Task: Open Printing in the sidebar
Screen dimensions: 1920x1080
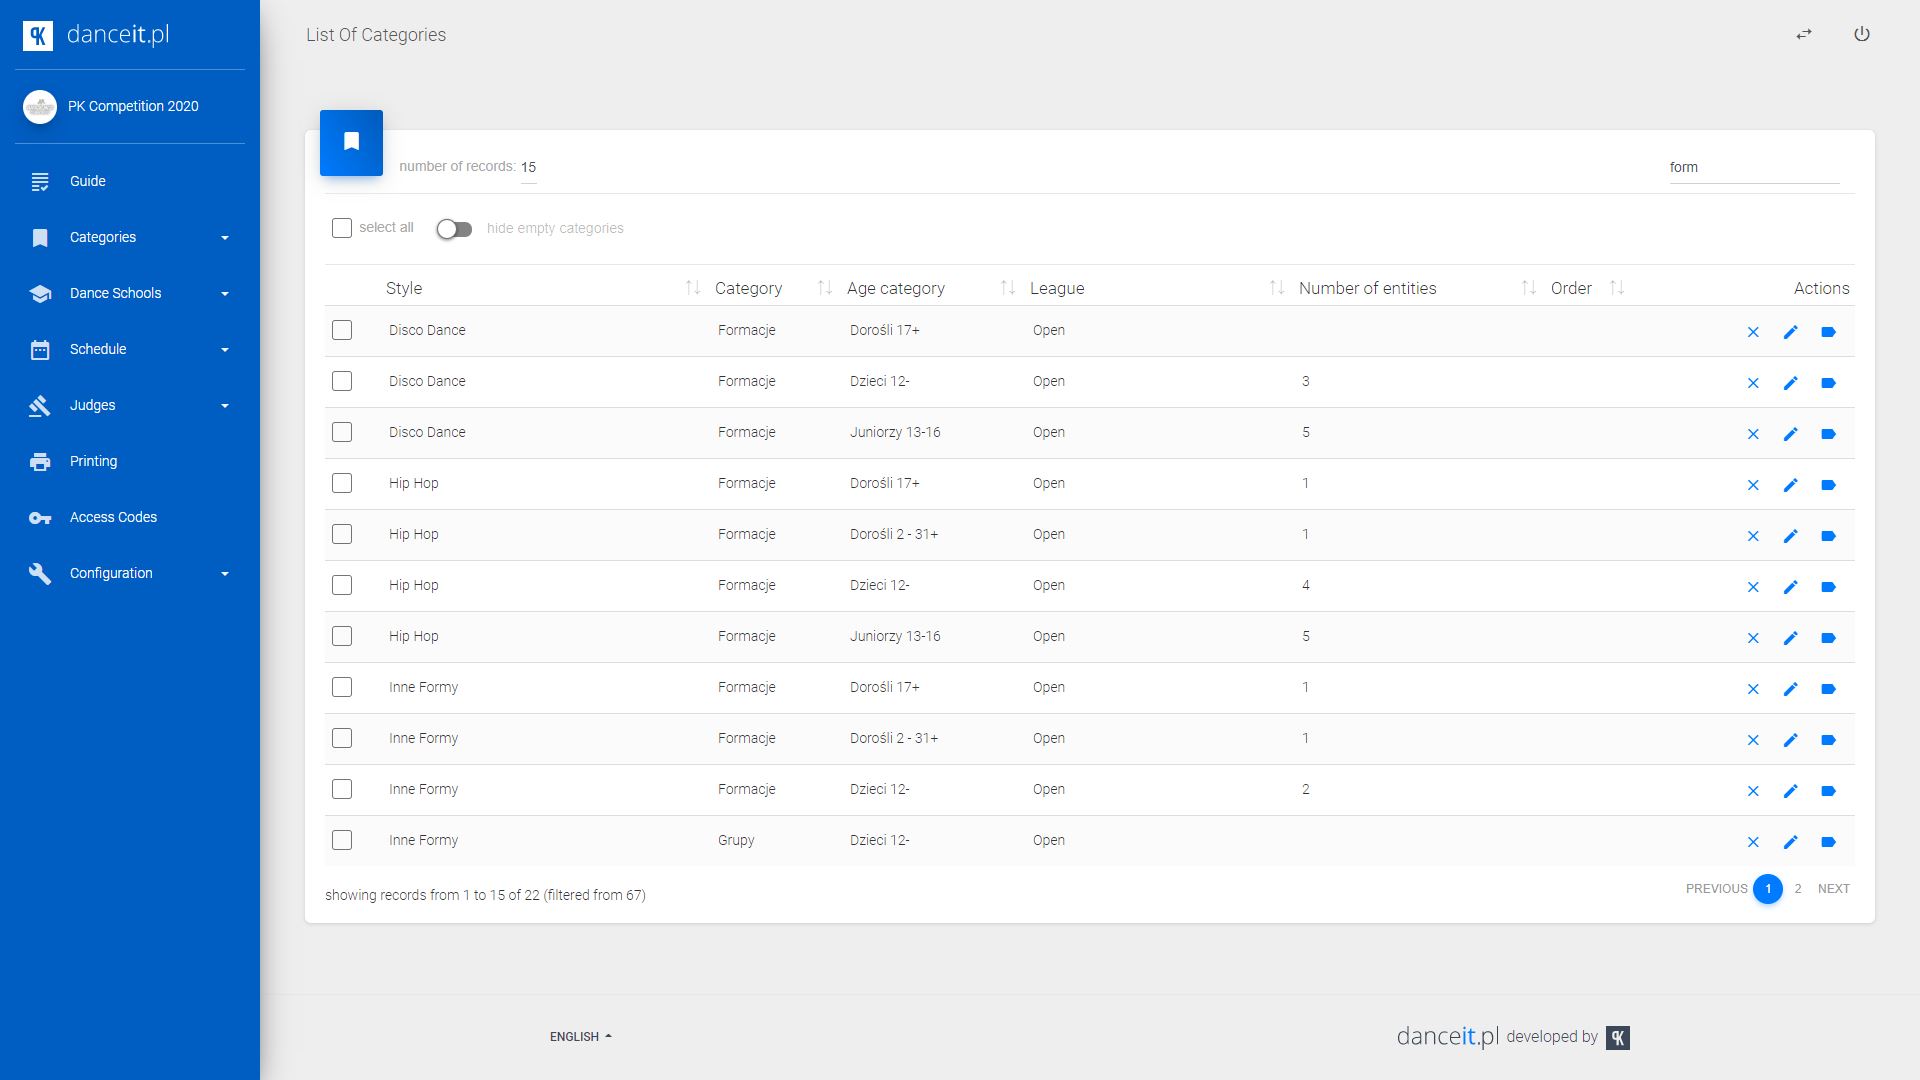Action: (94, 461)
